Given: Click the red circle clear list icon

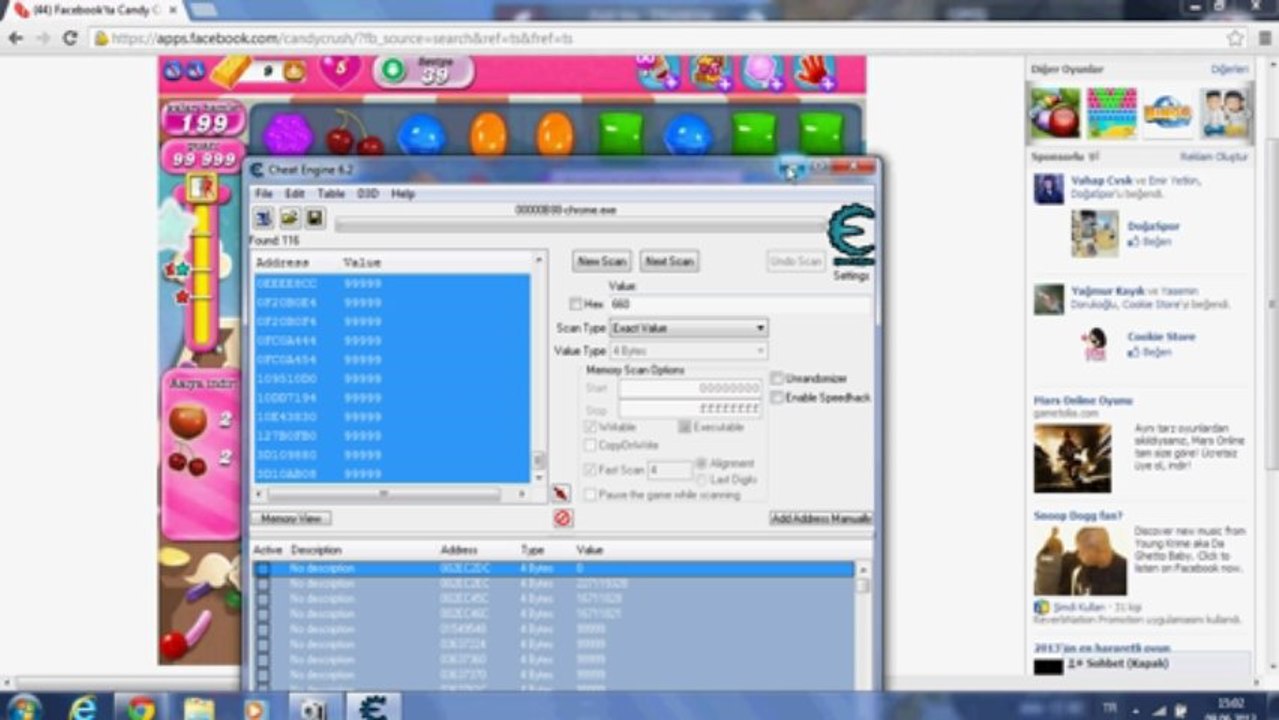Looking at the screenshot, I should (x=563, y=518).
